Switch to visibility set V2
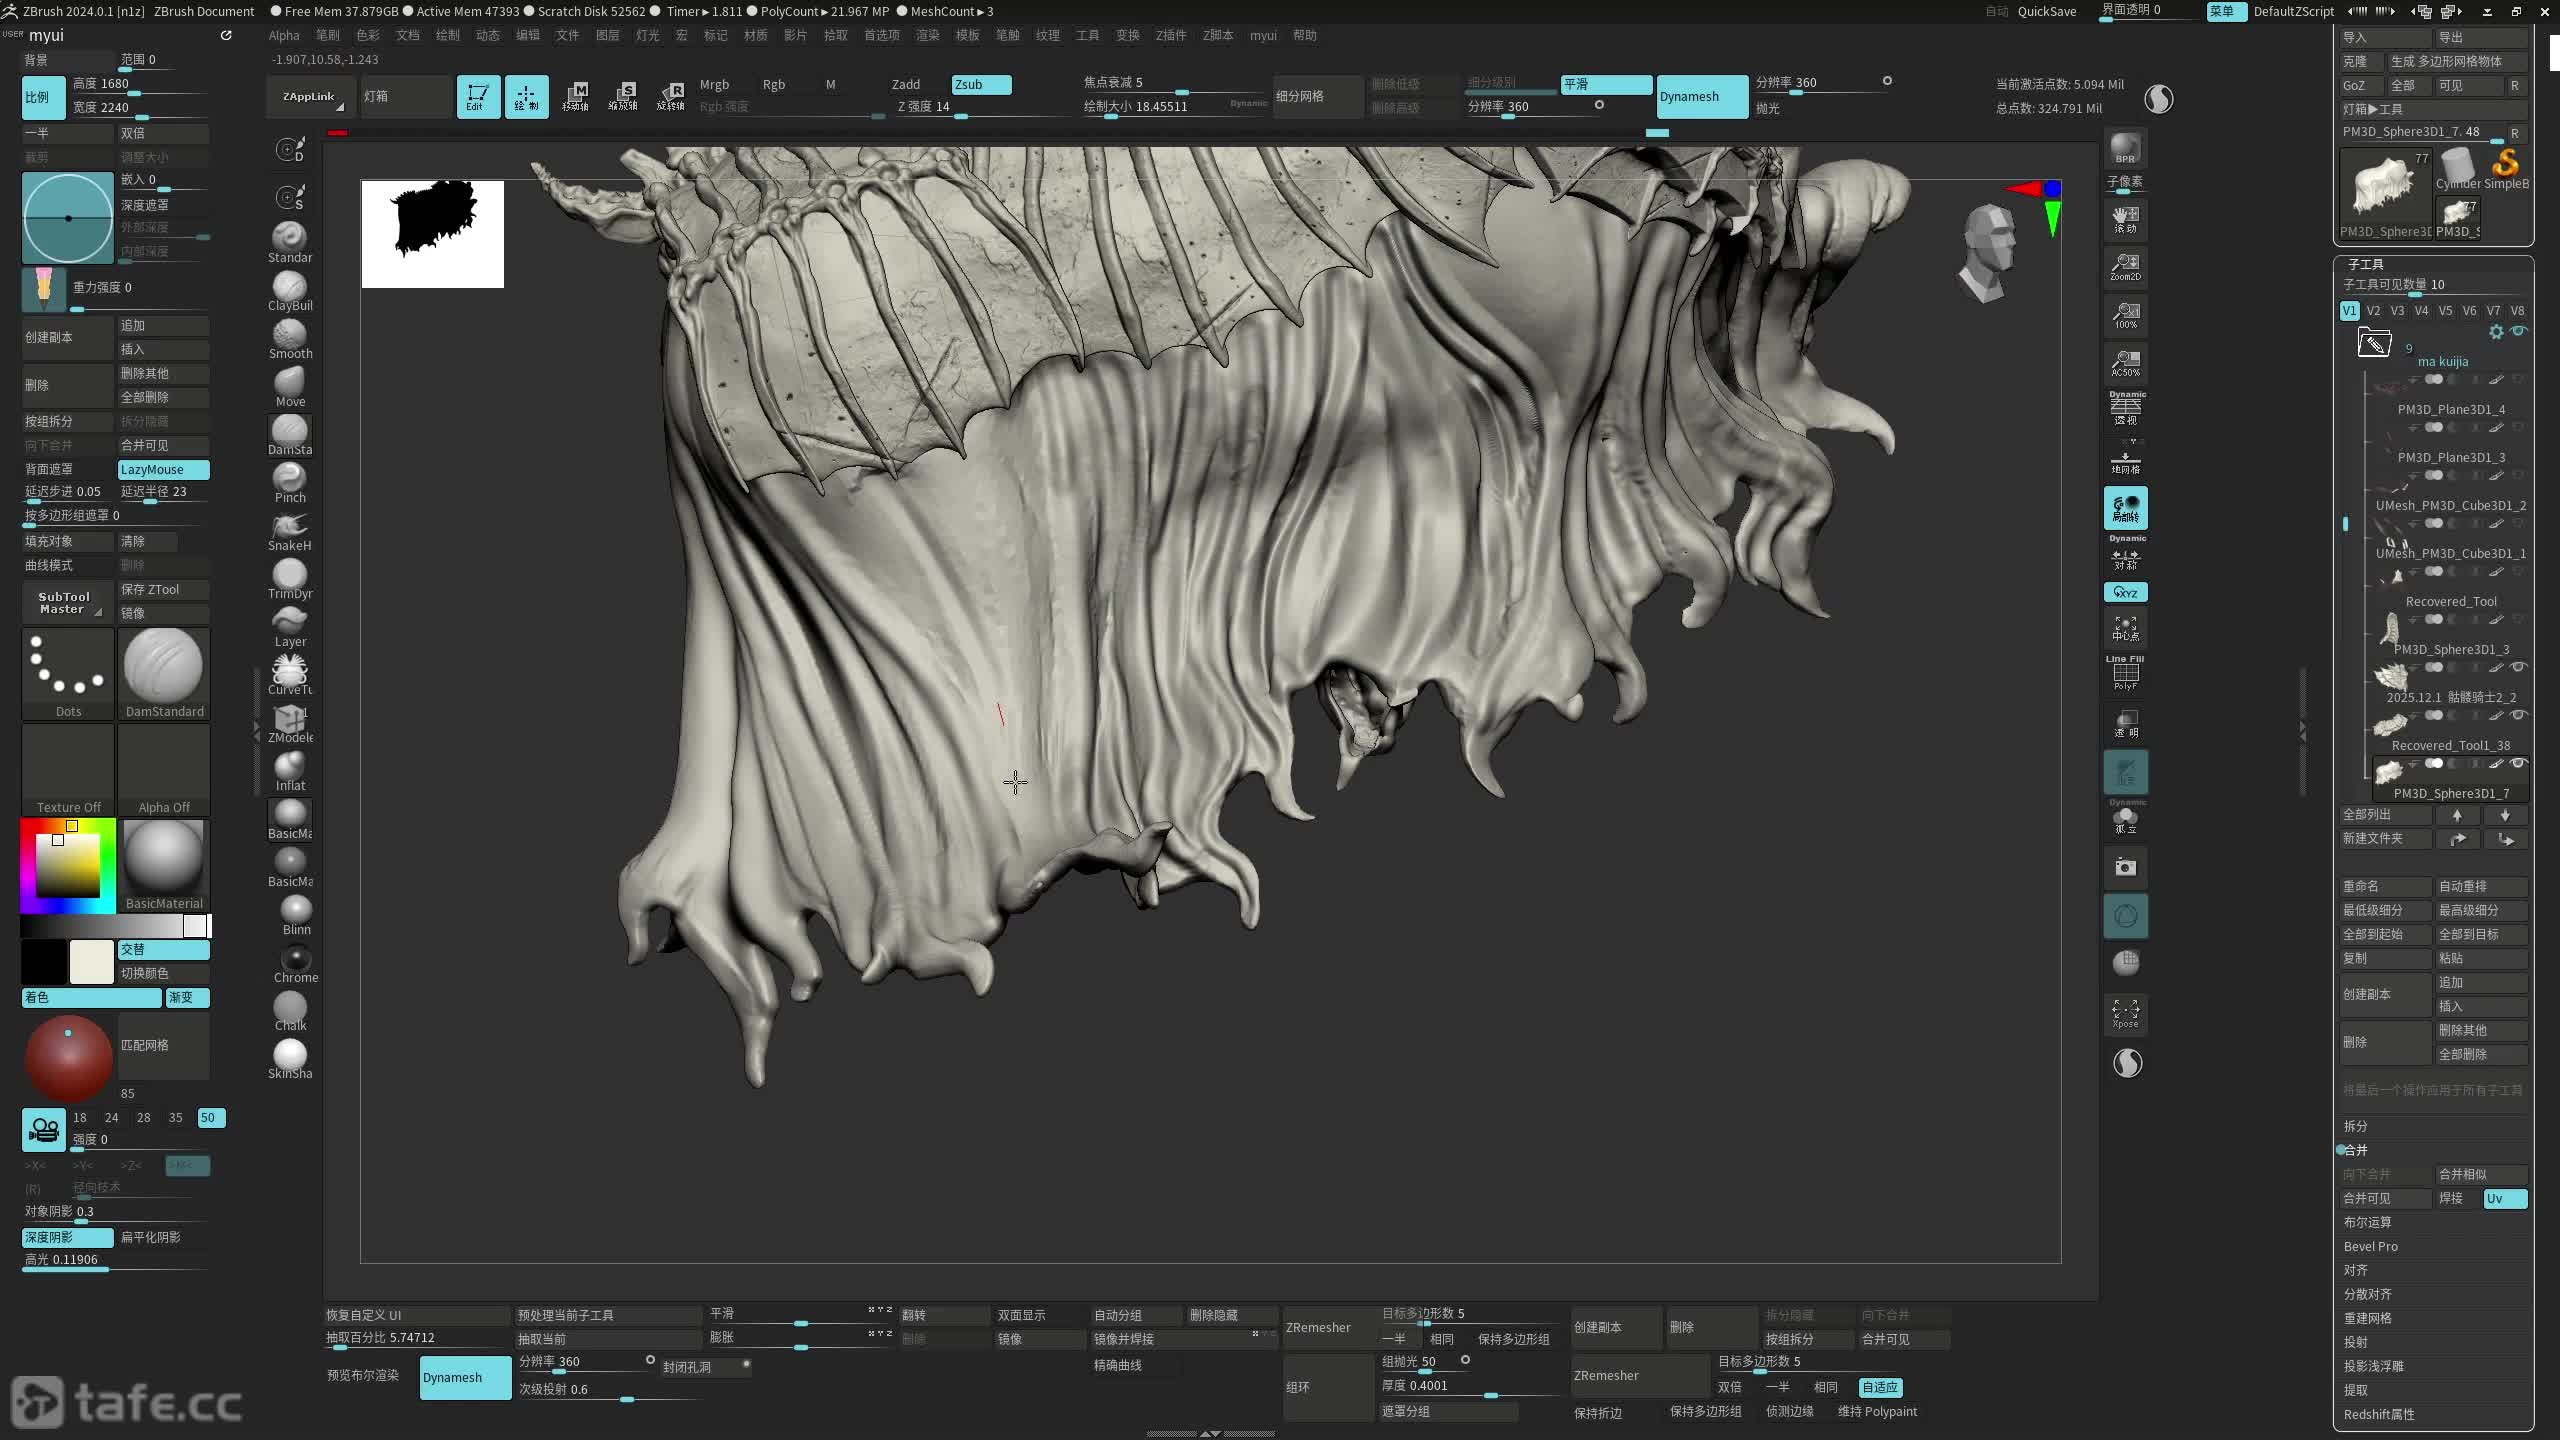This screenshot has width=2560, height=1440. [2373, 311]
